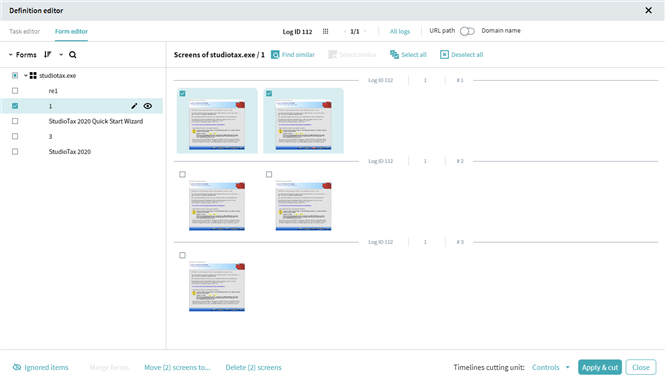Collapse the Forms panel chevron
The height and width of the screenshot is (383, 665).
(11, 55)
